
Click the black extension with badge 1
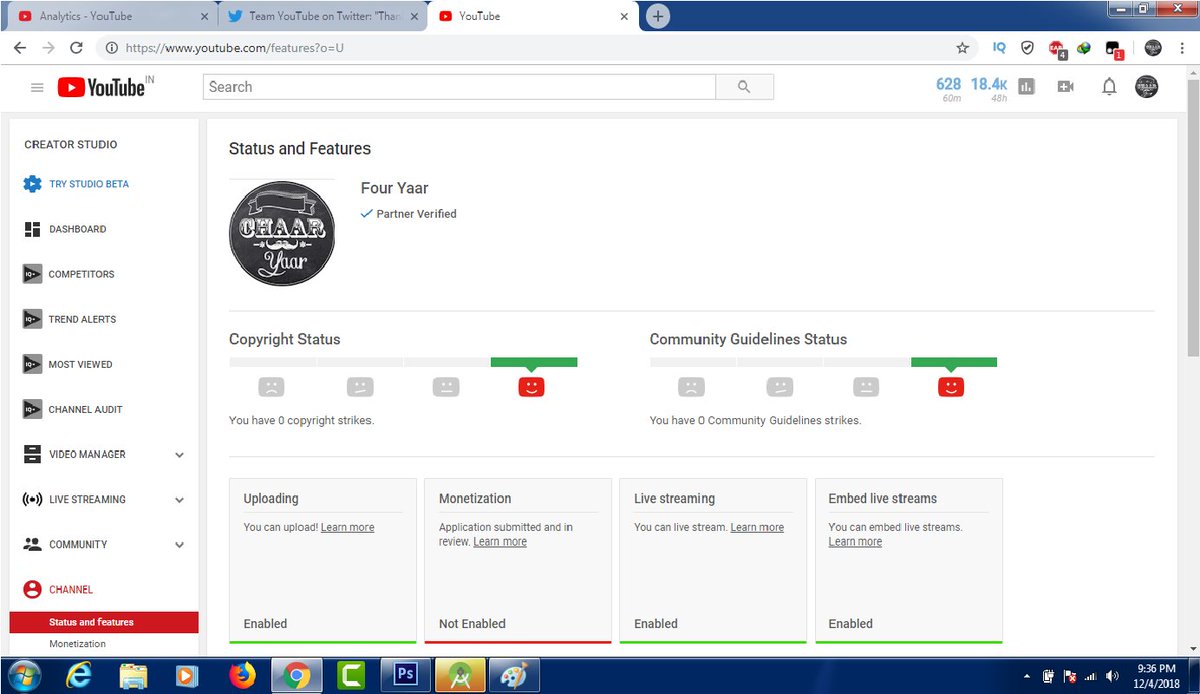click(1113, 48)
